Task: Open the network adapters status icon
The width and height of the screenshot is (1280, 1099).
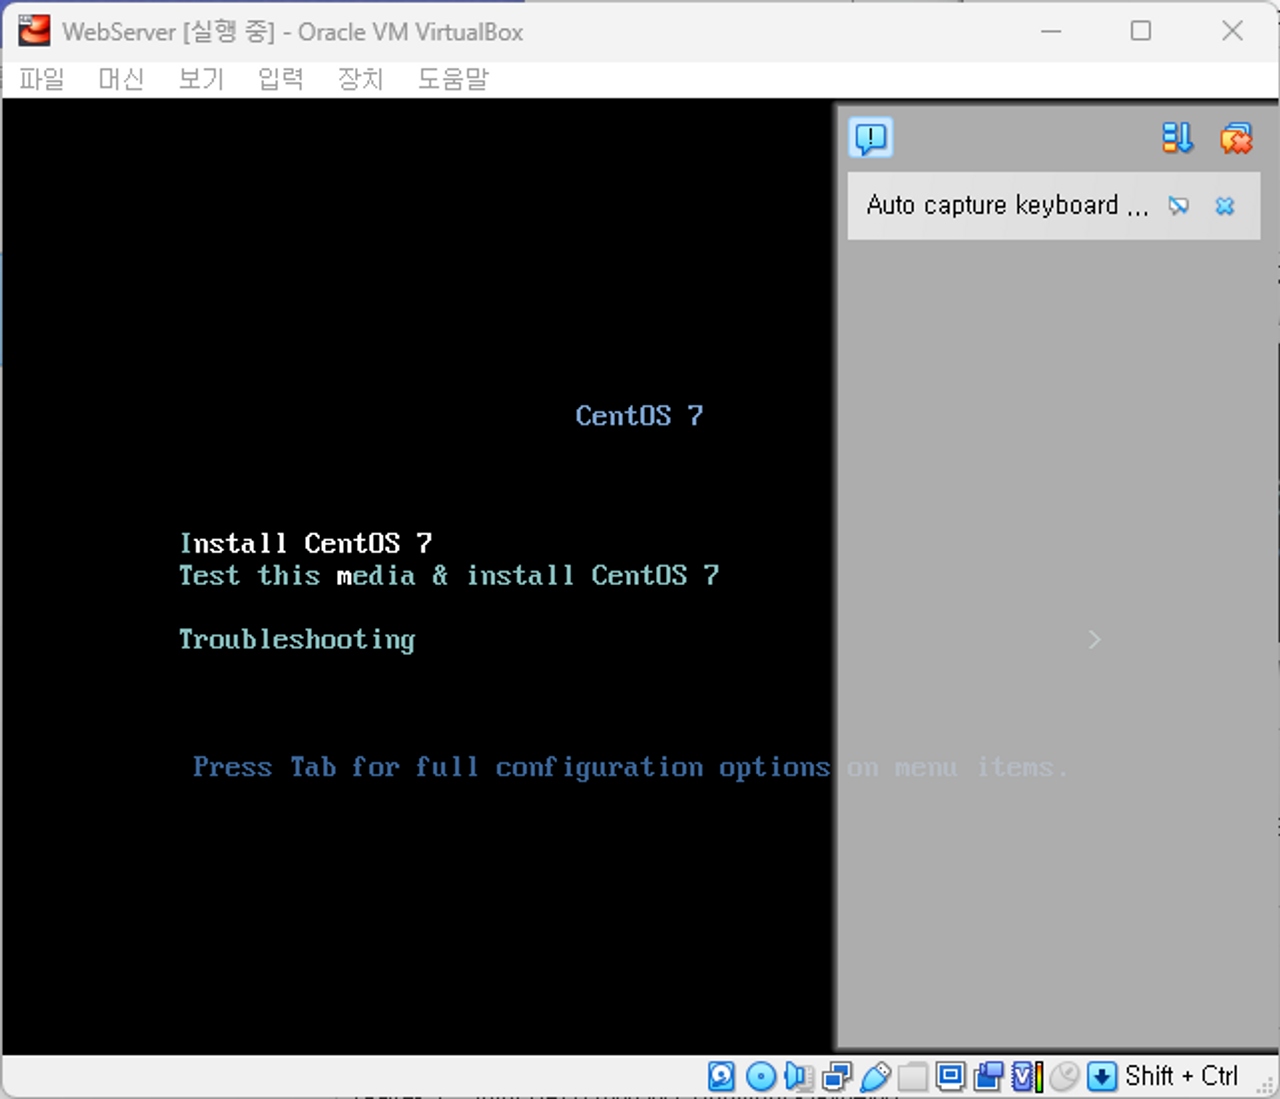Action: coord(836,1076)
